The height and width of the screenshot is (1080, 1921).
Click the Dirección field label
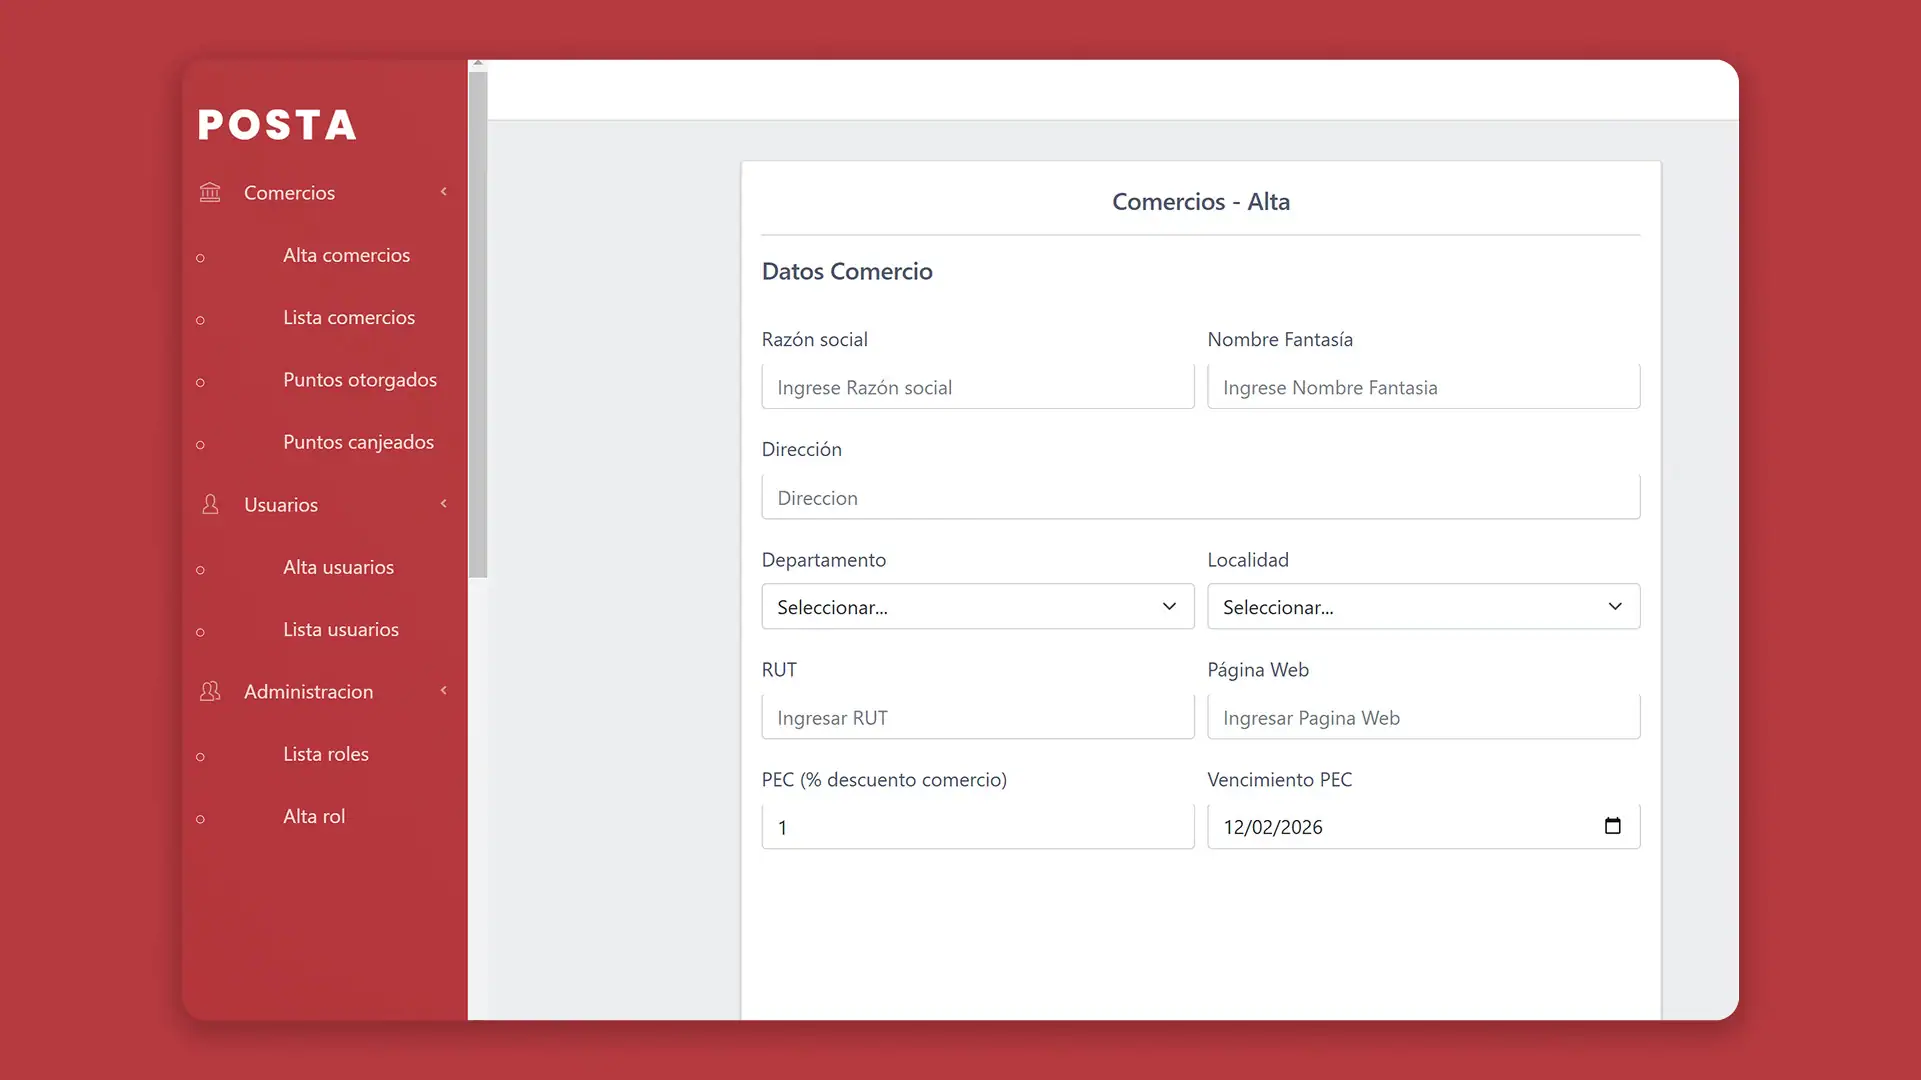click(802, 449)
